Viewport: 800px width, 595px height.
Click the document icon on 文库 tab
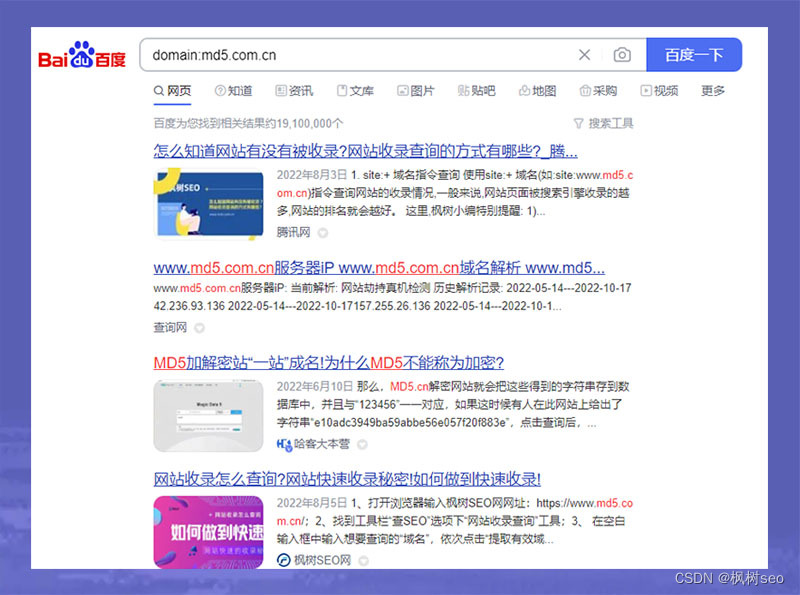point(342,91)
